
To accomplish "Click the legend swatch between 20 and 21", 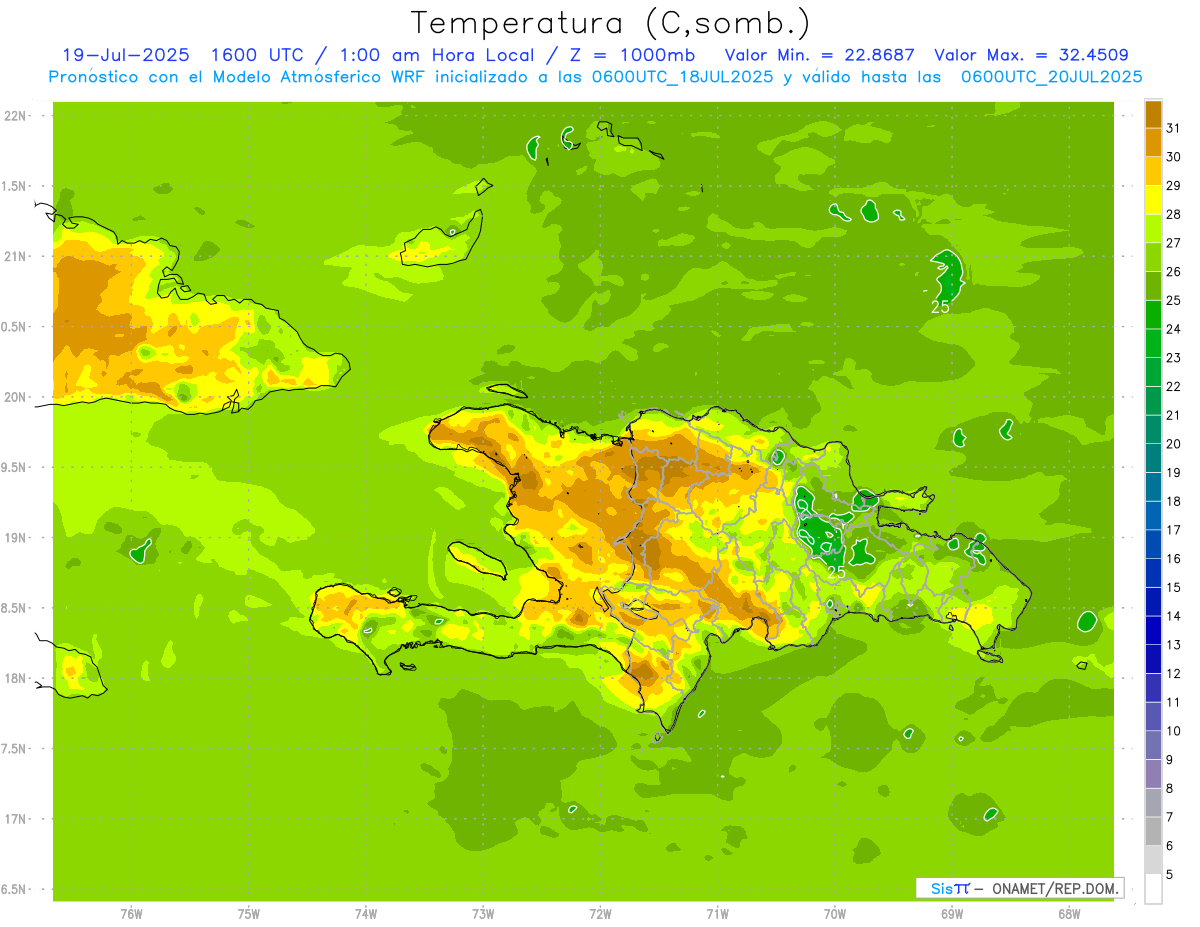I will pyautogui.click(x=1153, y=430).
